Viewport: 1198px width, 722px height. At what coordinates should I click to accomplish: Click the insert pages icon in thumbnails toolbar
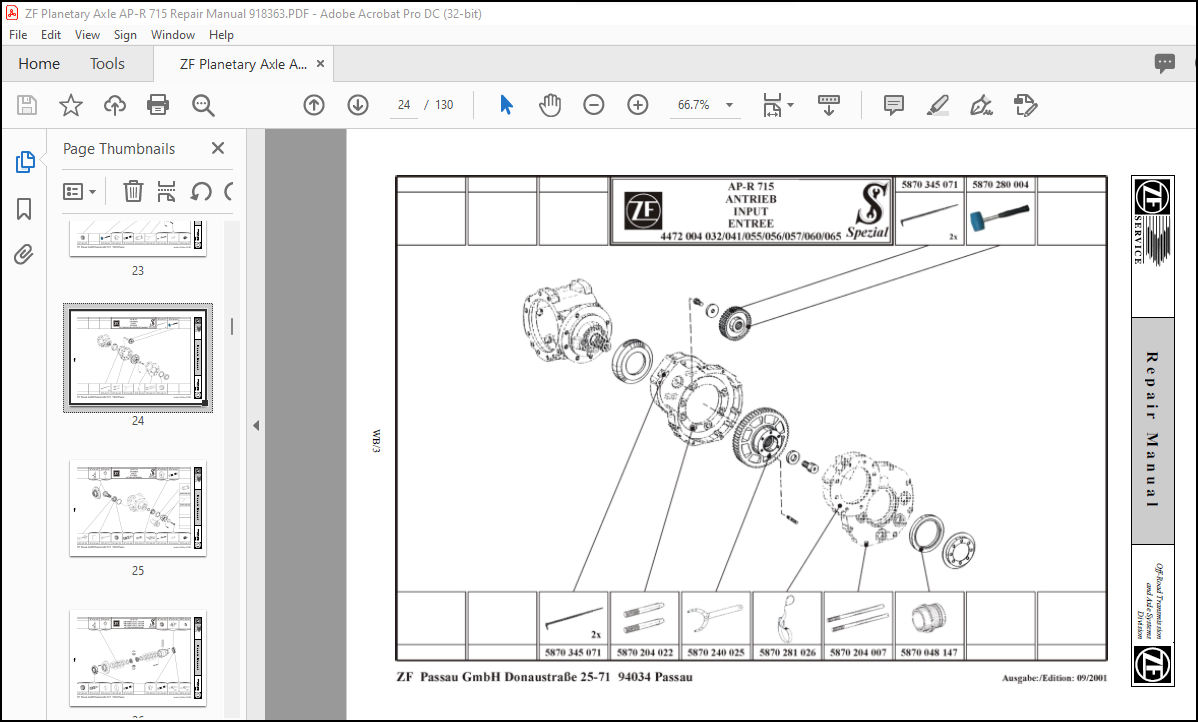coord(167,191)
